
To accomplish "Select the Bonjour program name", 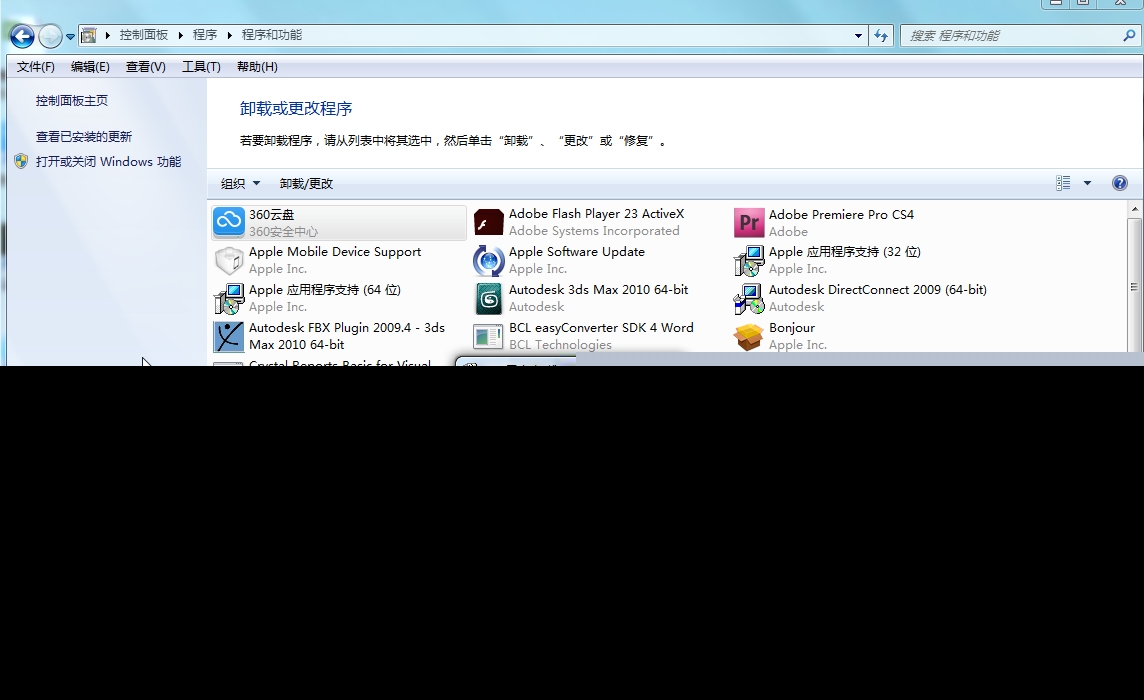I will coord(792,328).
